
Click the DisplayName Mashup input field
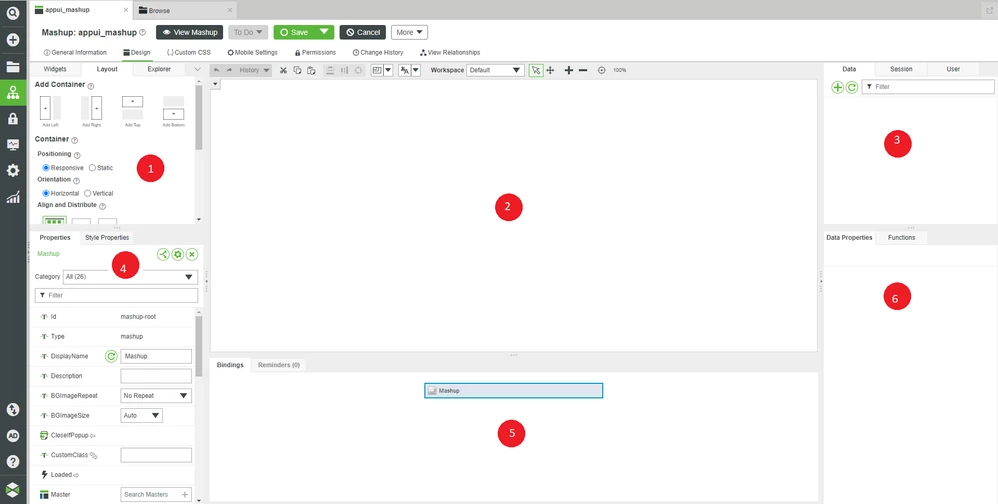(x=156, y=356)
